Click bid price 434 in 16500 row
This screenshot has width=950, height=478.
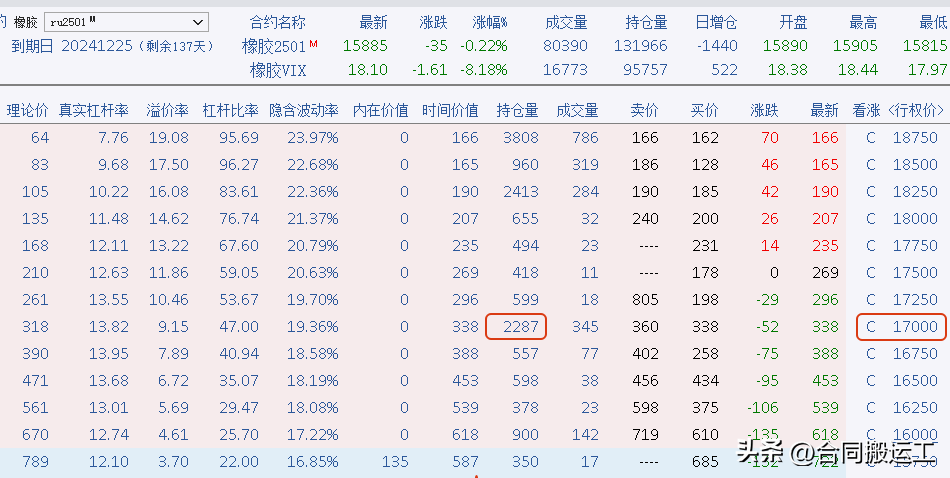tap(705, 380)
